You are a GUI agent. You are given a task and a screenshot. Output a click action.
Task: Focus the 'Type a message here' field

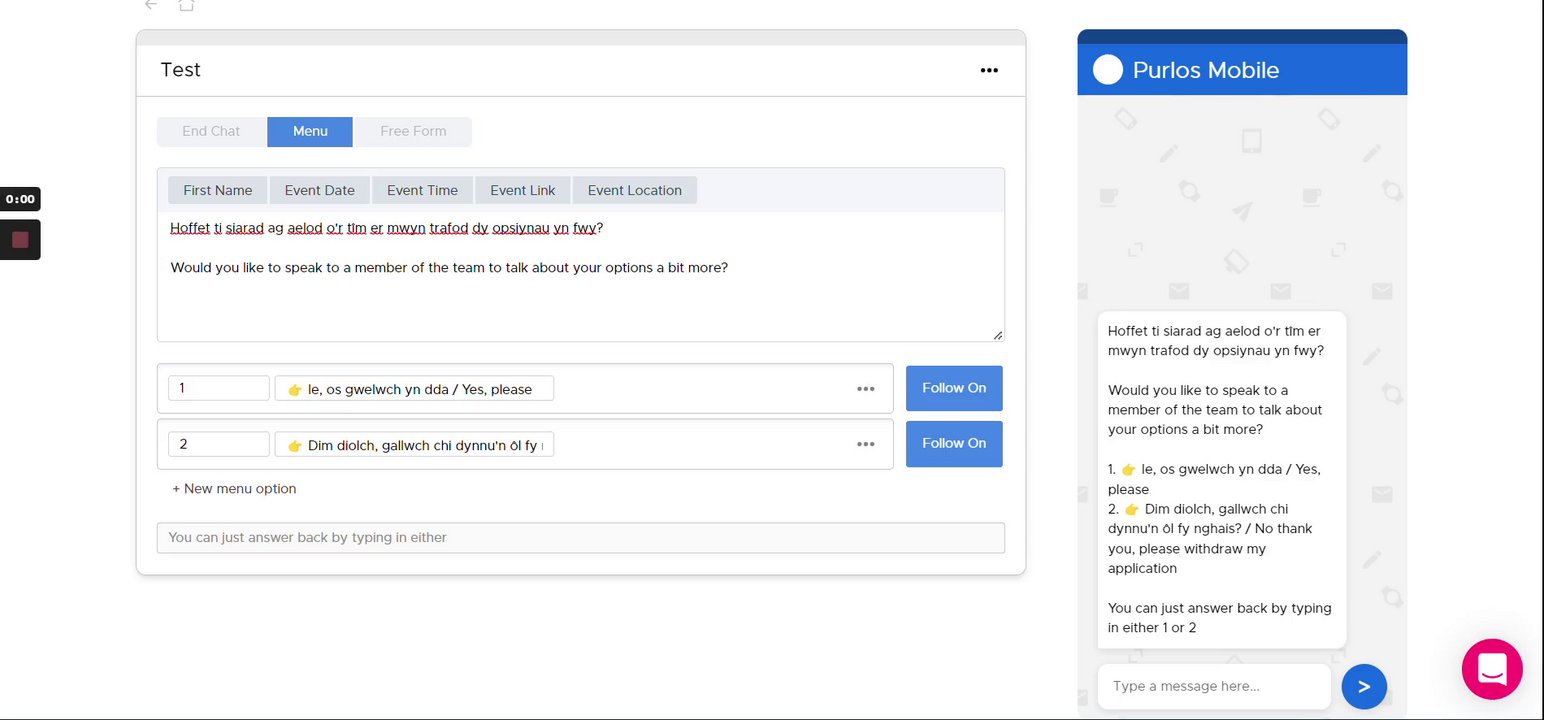coord(1213,686)
